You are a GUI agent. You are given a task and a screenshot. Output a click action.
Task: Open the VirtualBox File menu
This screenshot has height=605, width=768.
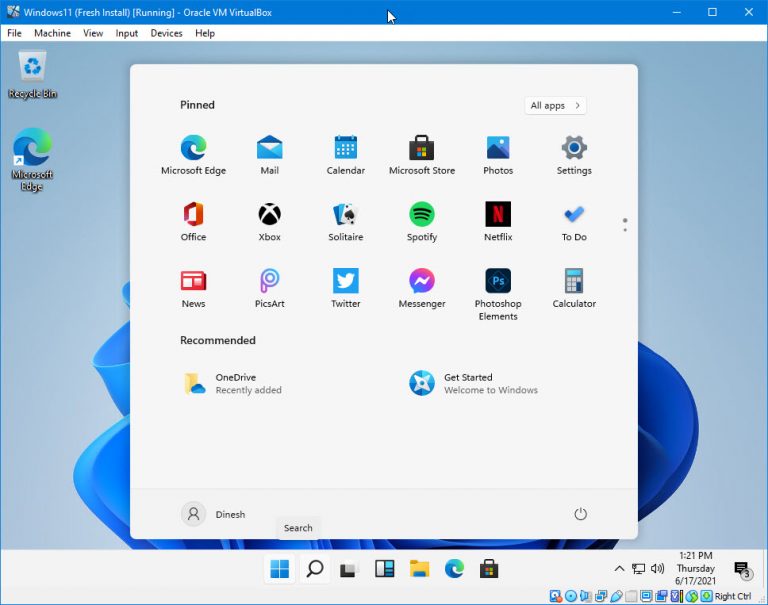[14, 33]
